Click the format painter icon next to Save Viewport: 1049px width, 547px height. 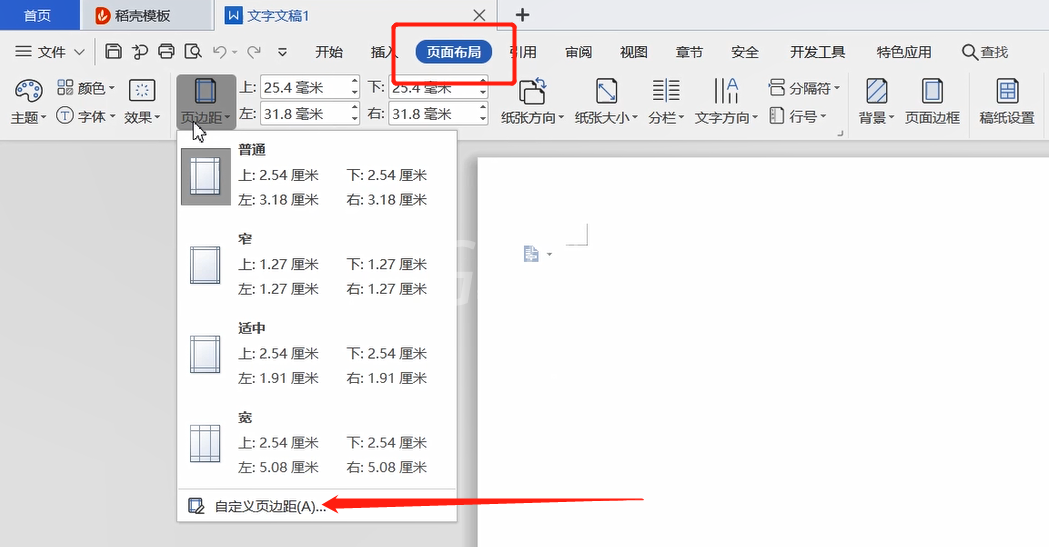click(x=140, y=51)
